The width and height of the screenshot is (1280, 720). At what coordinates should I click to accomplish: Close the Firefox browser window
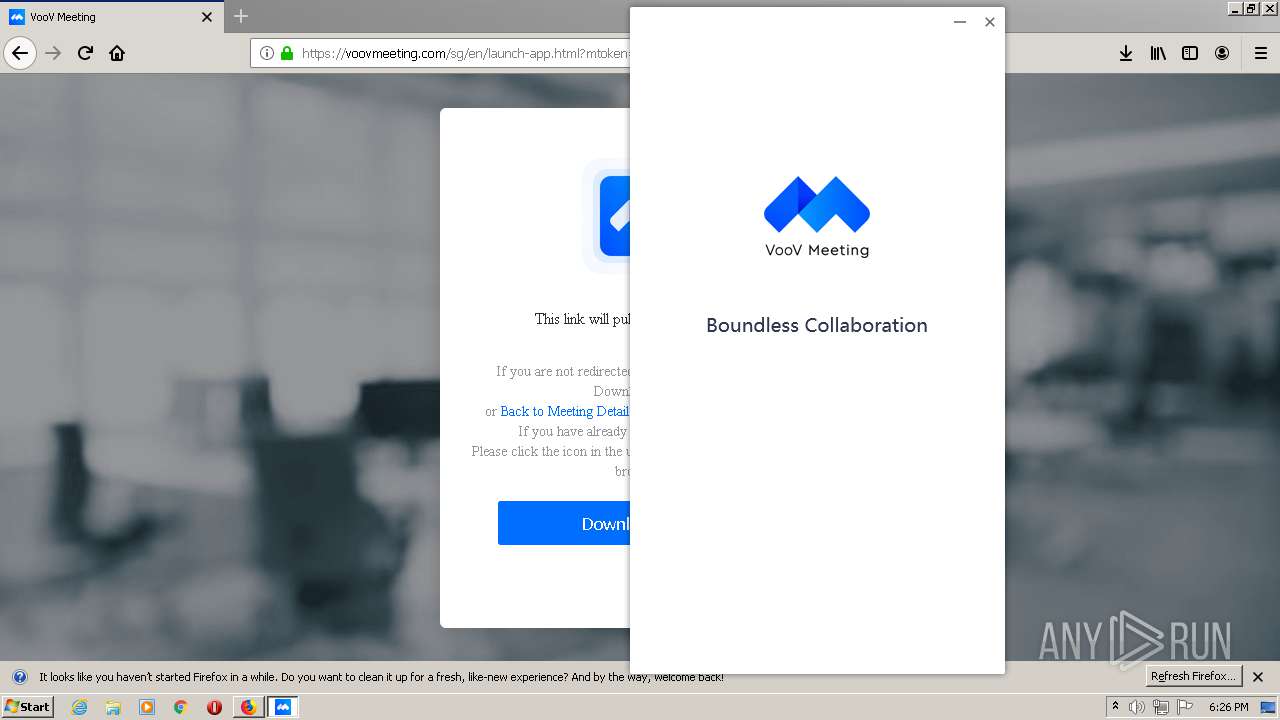[1268, 8]
